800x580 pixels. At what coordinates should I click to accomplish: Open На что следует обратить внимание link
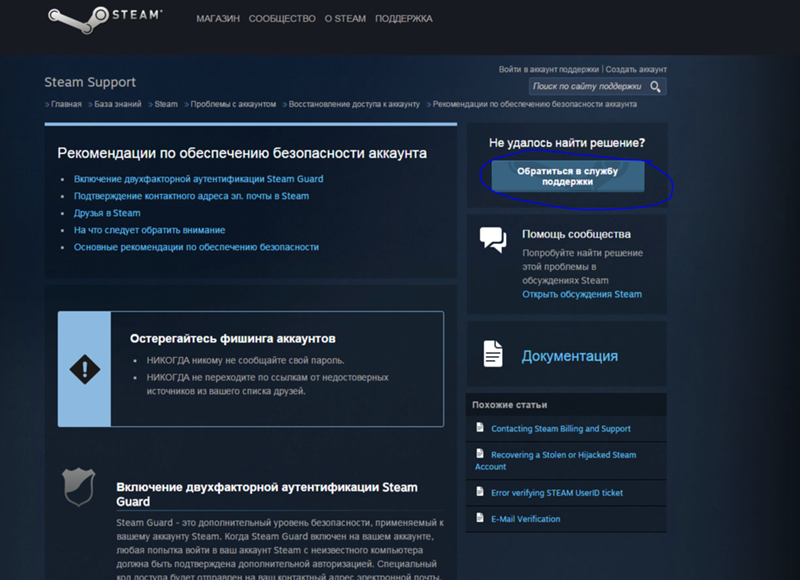pyautogui.click(x=149, y=230)
